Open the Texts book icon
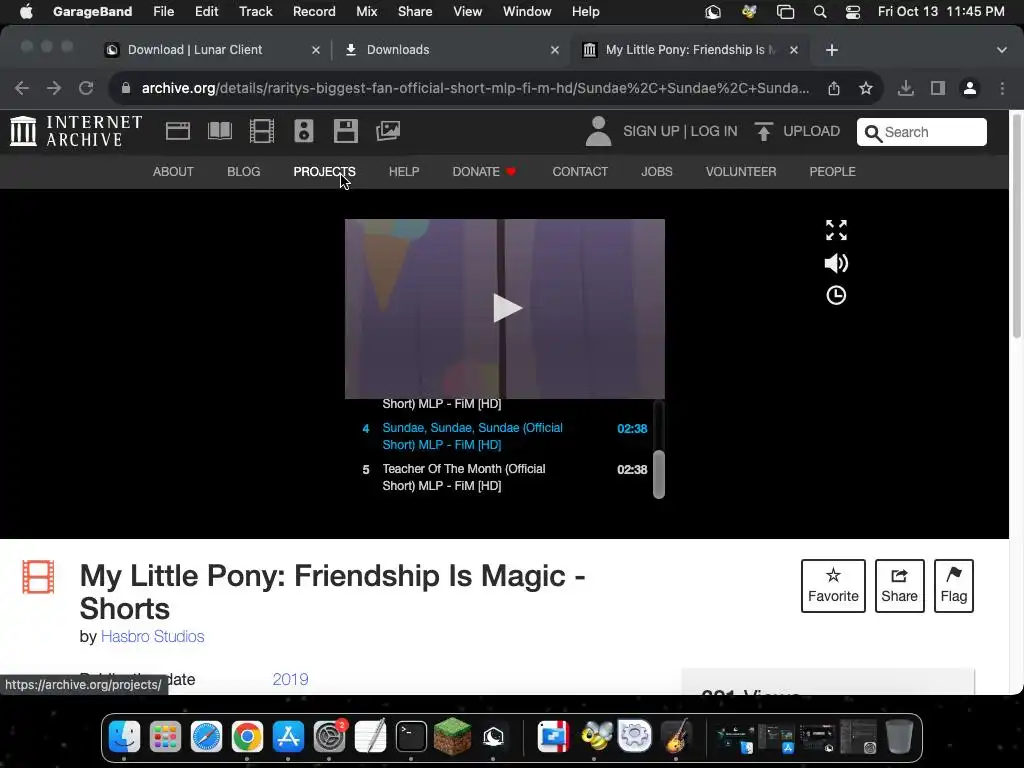This screenshot has height=768, width=1024. (x=219, y=131)
